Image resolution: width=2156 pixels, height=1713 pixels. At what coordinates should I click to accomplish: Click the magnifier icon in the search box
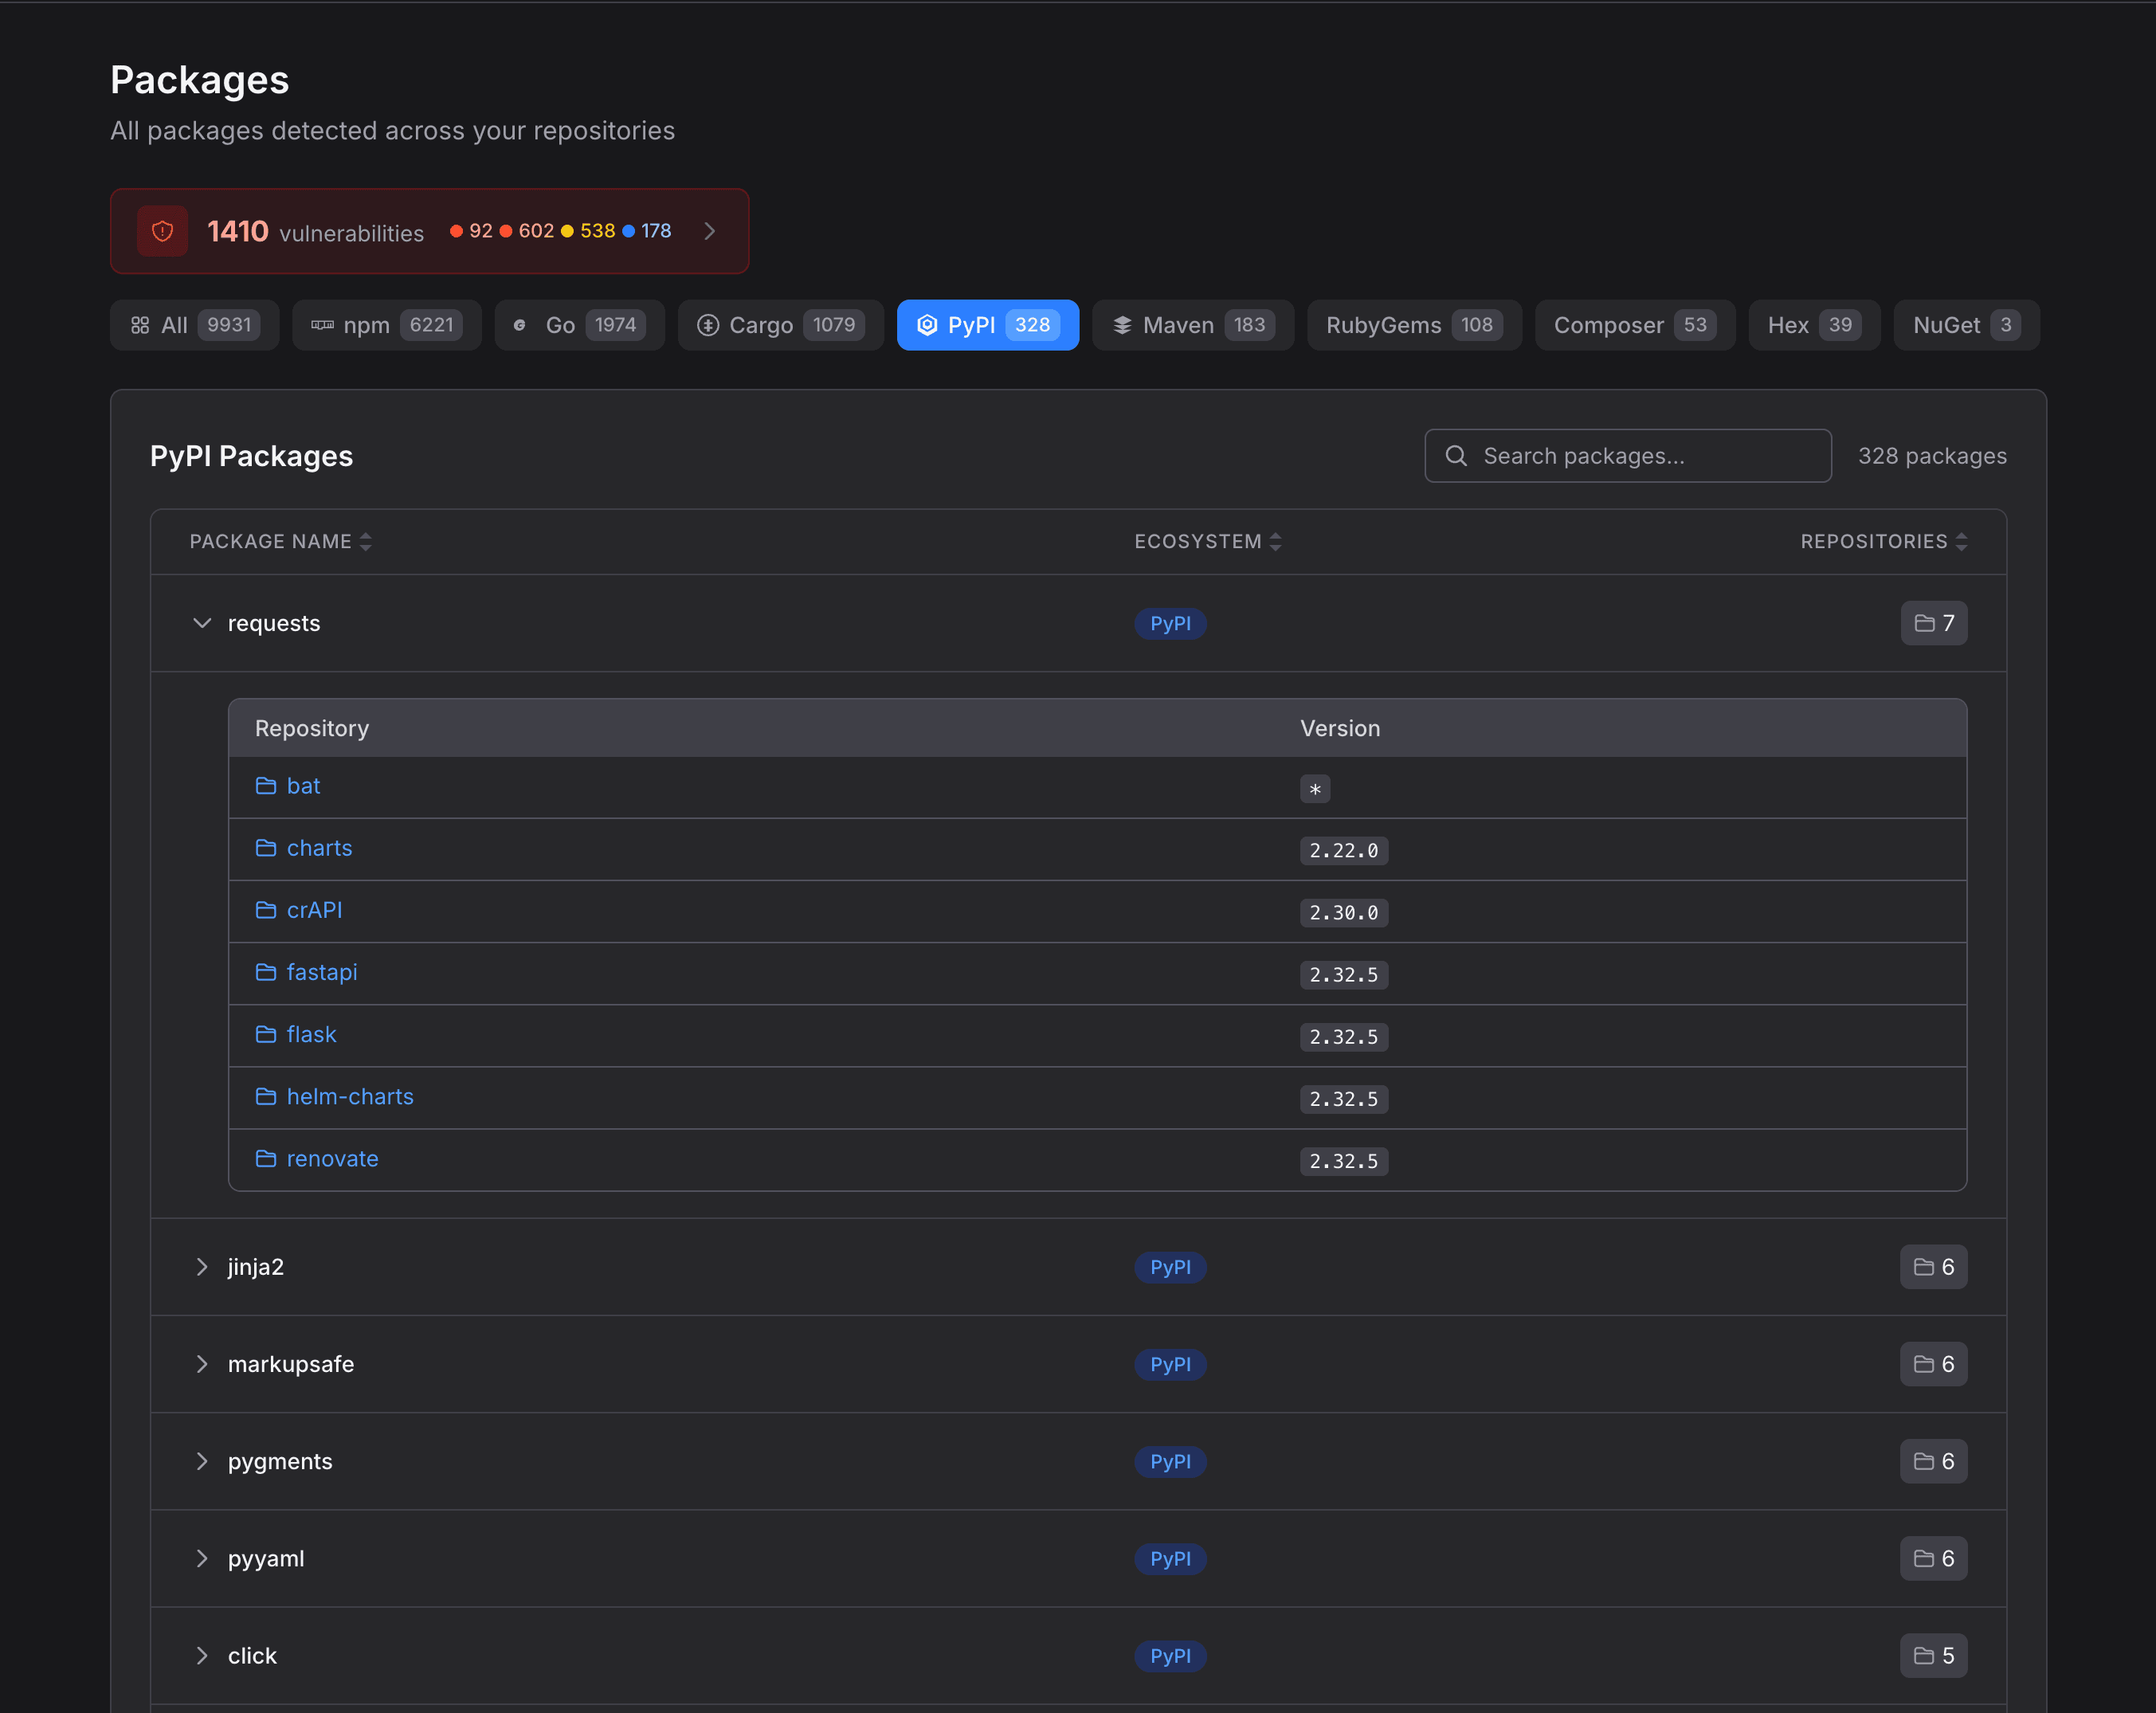(1456, 455)
